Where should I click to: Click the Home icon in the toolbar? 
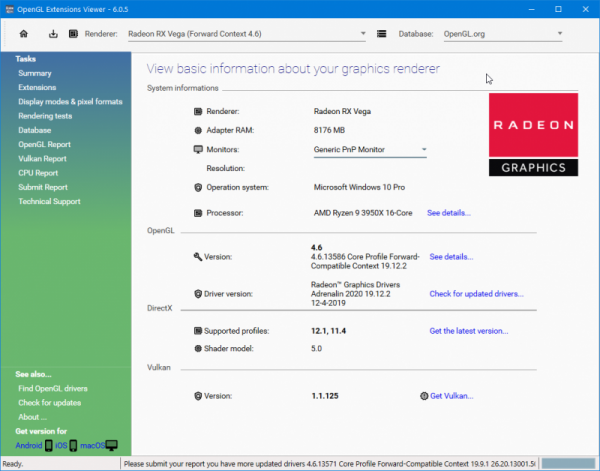click(24, 34)
